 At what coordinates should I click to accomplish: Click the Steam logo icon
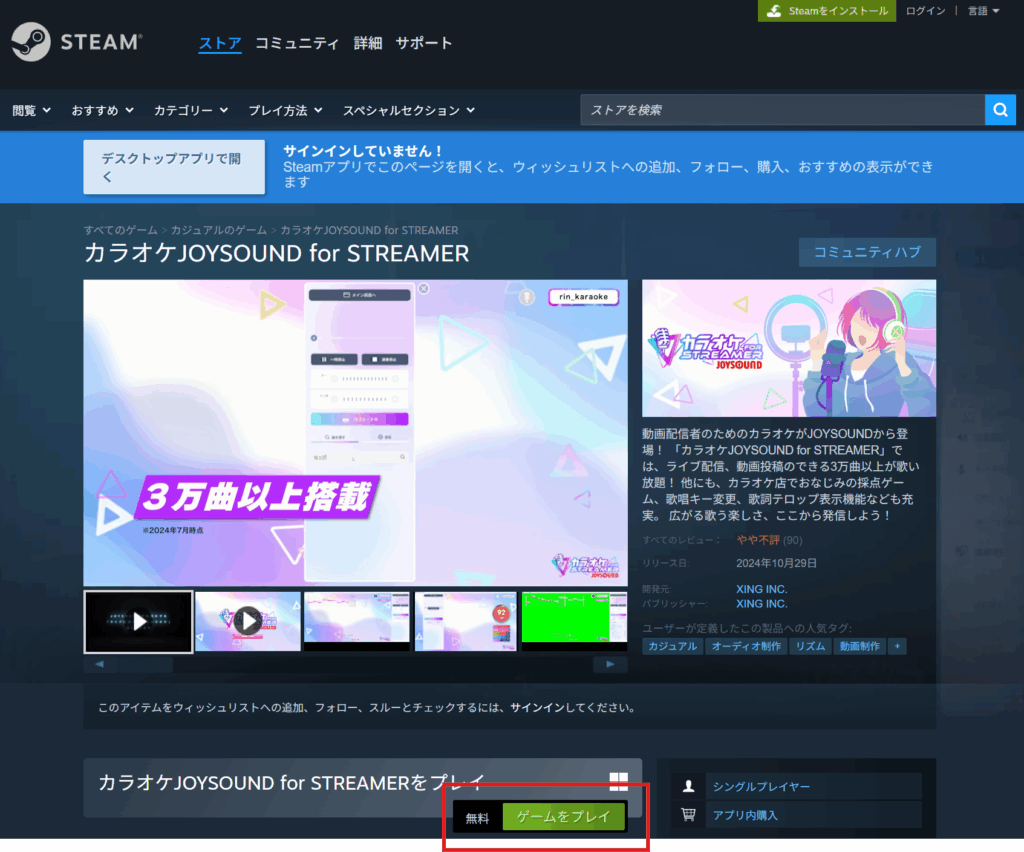click(x=31, y=42)
